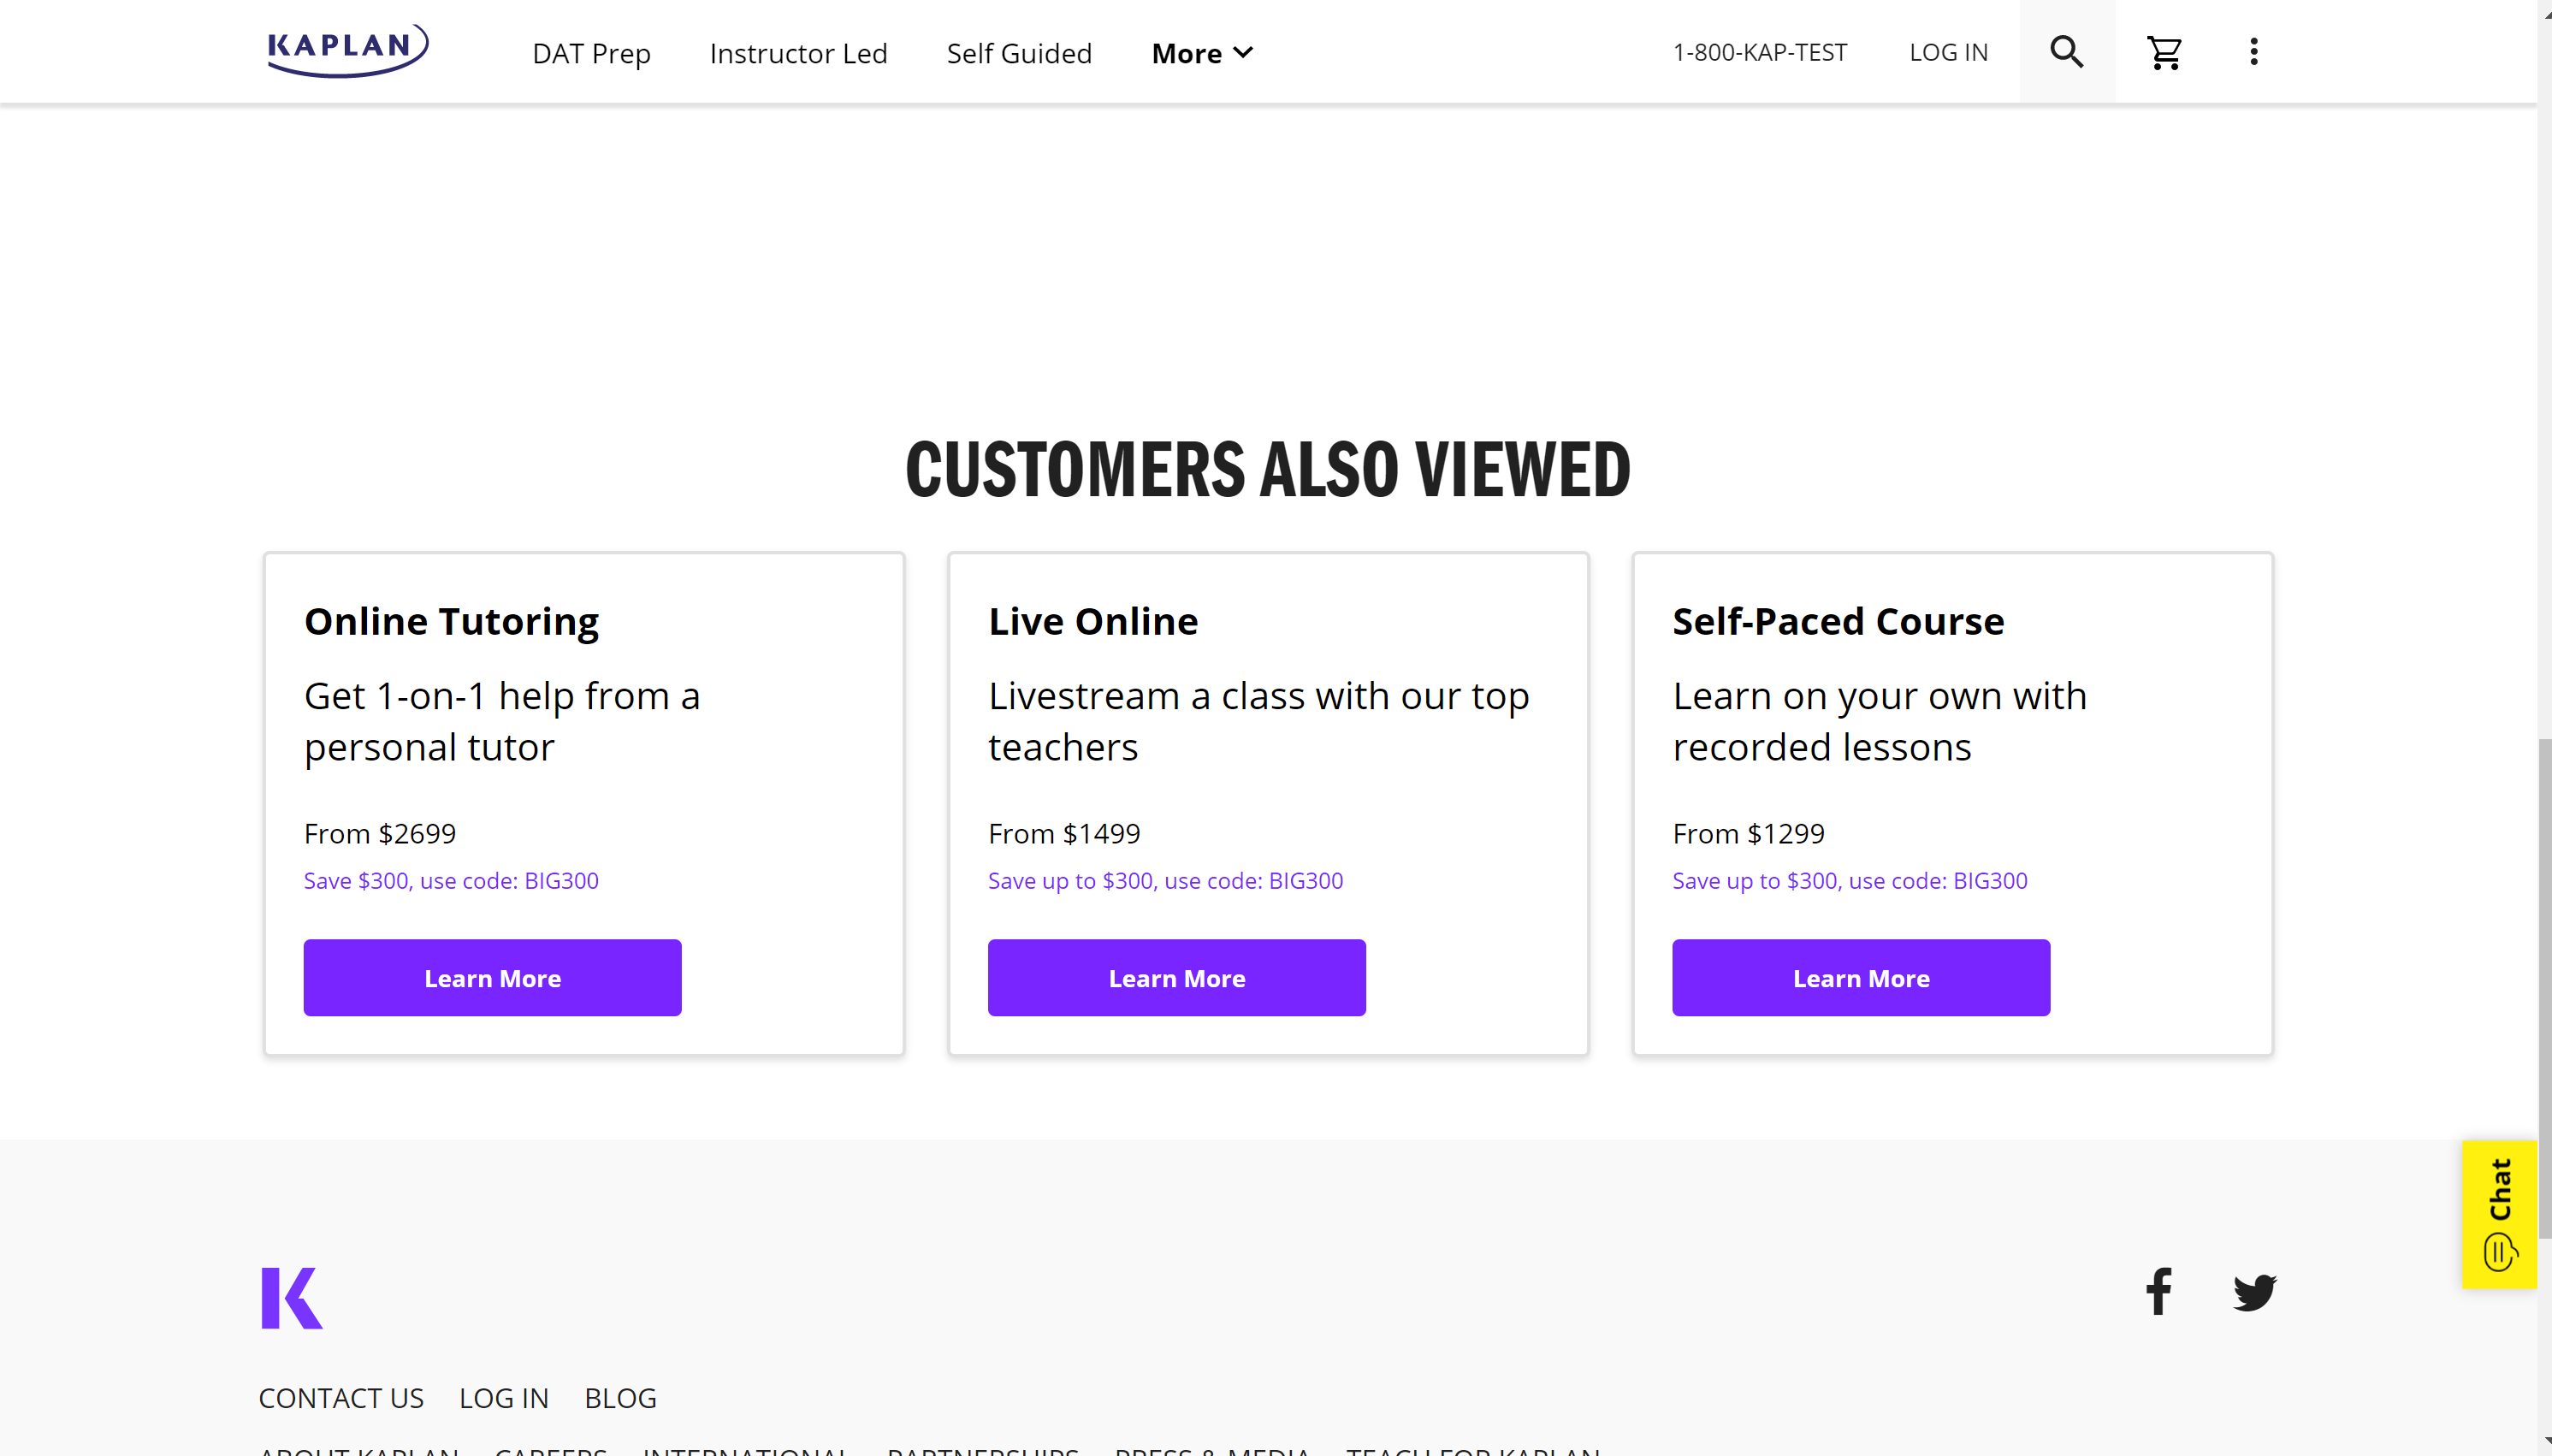Expand the More dropdown menu
The width and height of the screenshot is (2552, 1456).
(x=1201, y=53)
